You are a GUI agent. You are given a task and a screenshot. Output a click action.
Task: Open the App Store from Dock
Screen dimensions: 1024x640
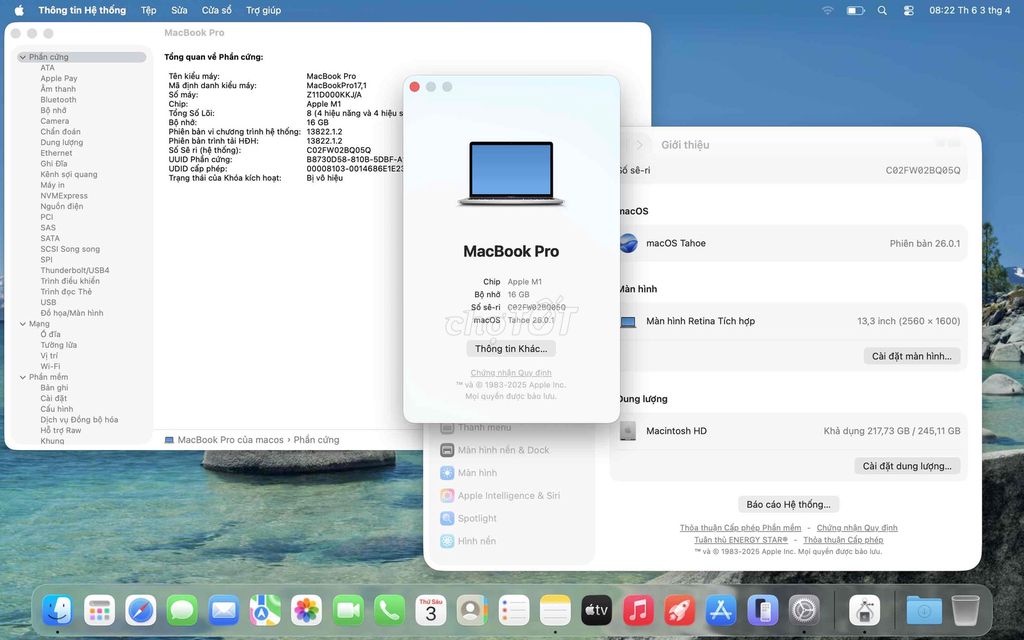(x=721, y=611)
